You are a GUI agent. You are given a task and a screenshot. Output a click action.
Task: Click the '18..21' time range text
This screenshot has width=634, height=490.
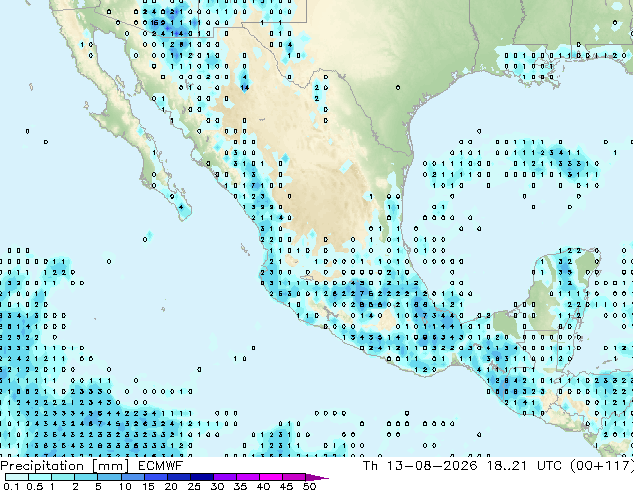(x=507, y=466)
